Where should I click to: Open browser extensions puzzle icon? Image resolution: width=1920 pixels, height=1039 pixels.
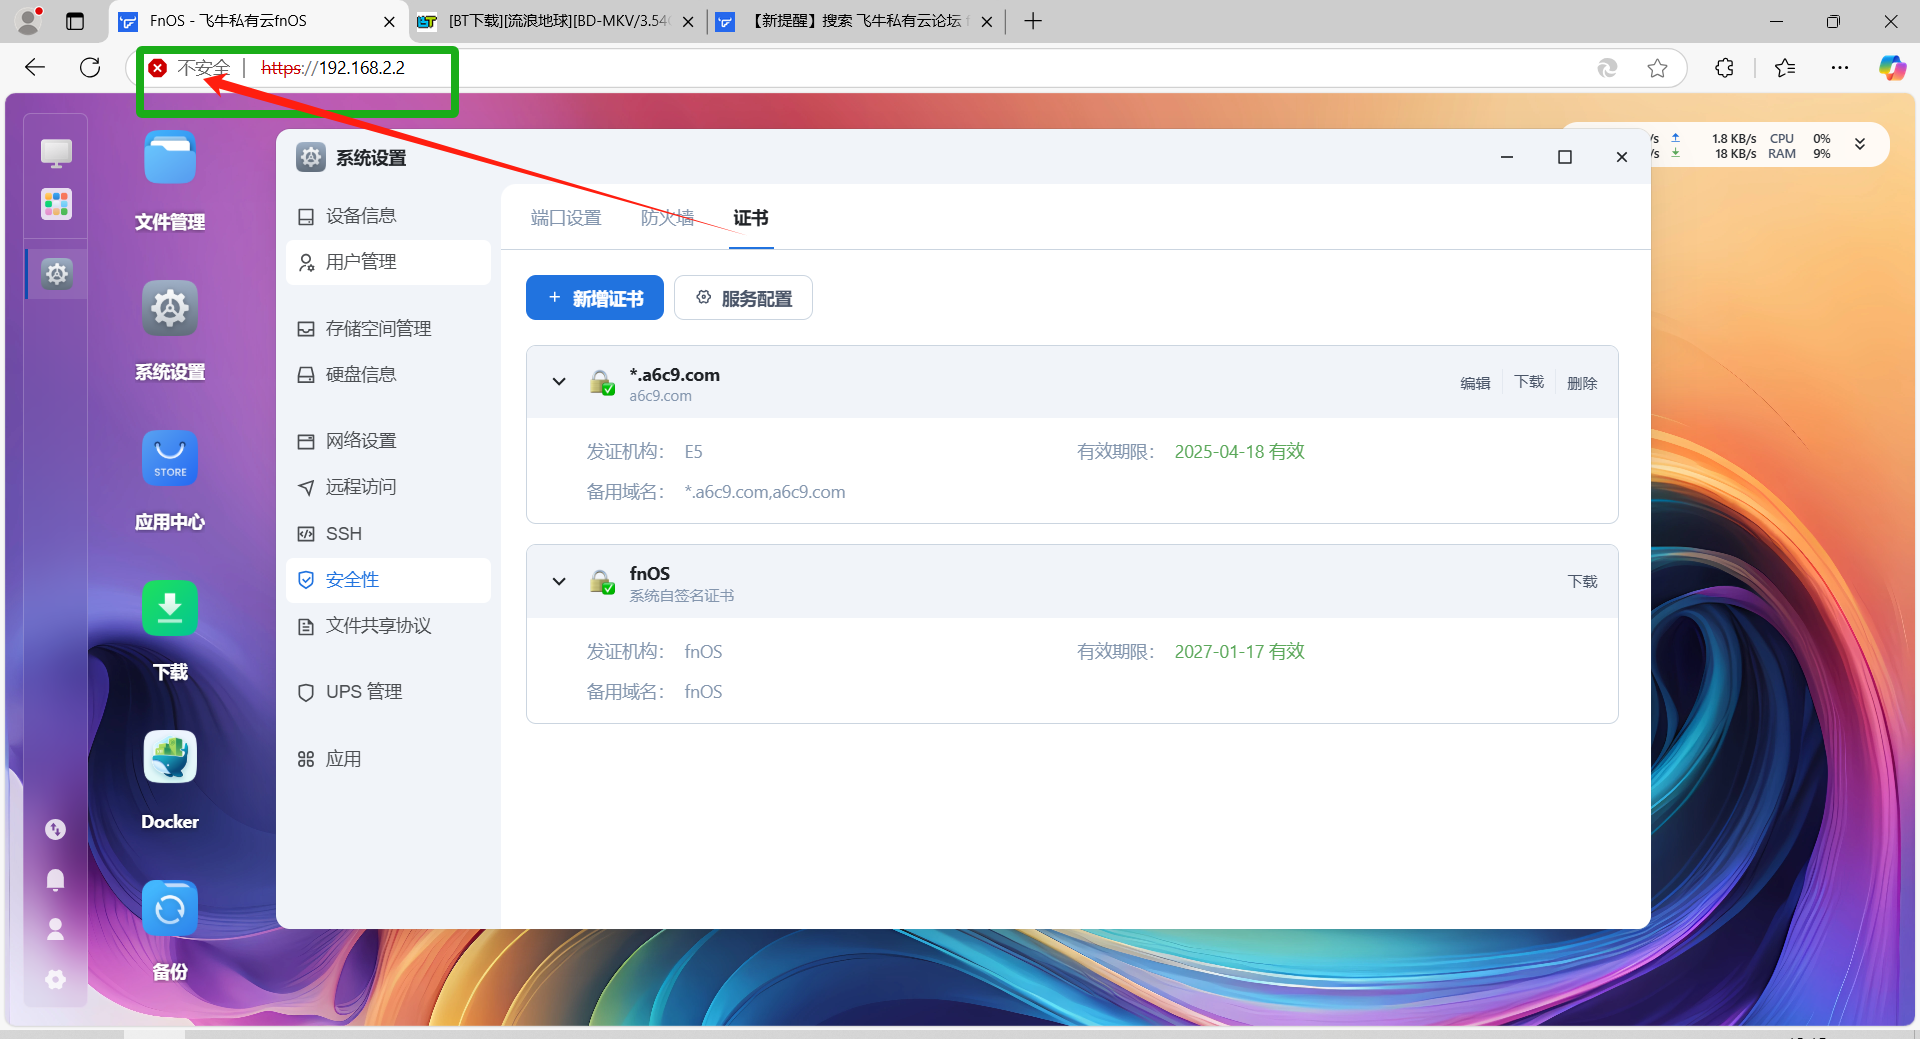coord(1724,68)
